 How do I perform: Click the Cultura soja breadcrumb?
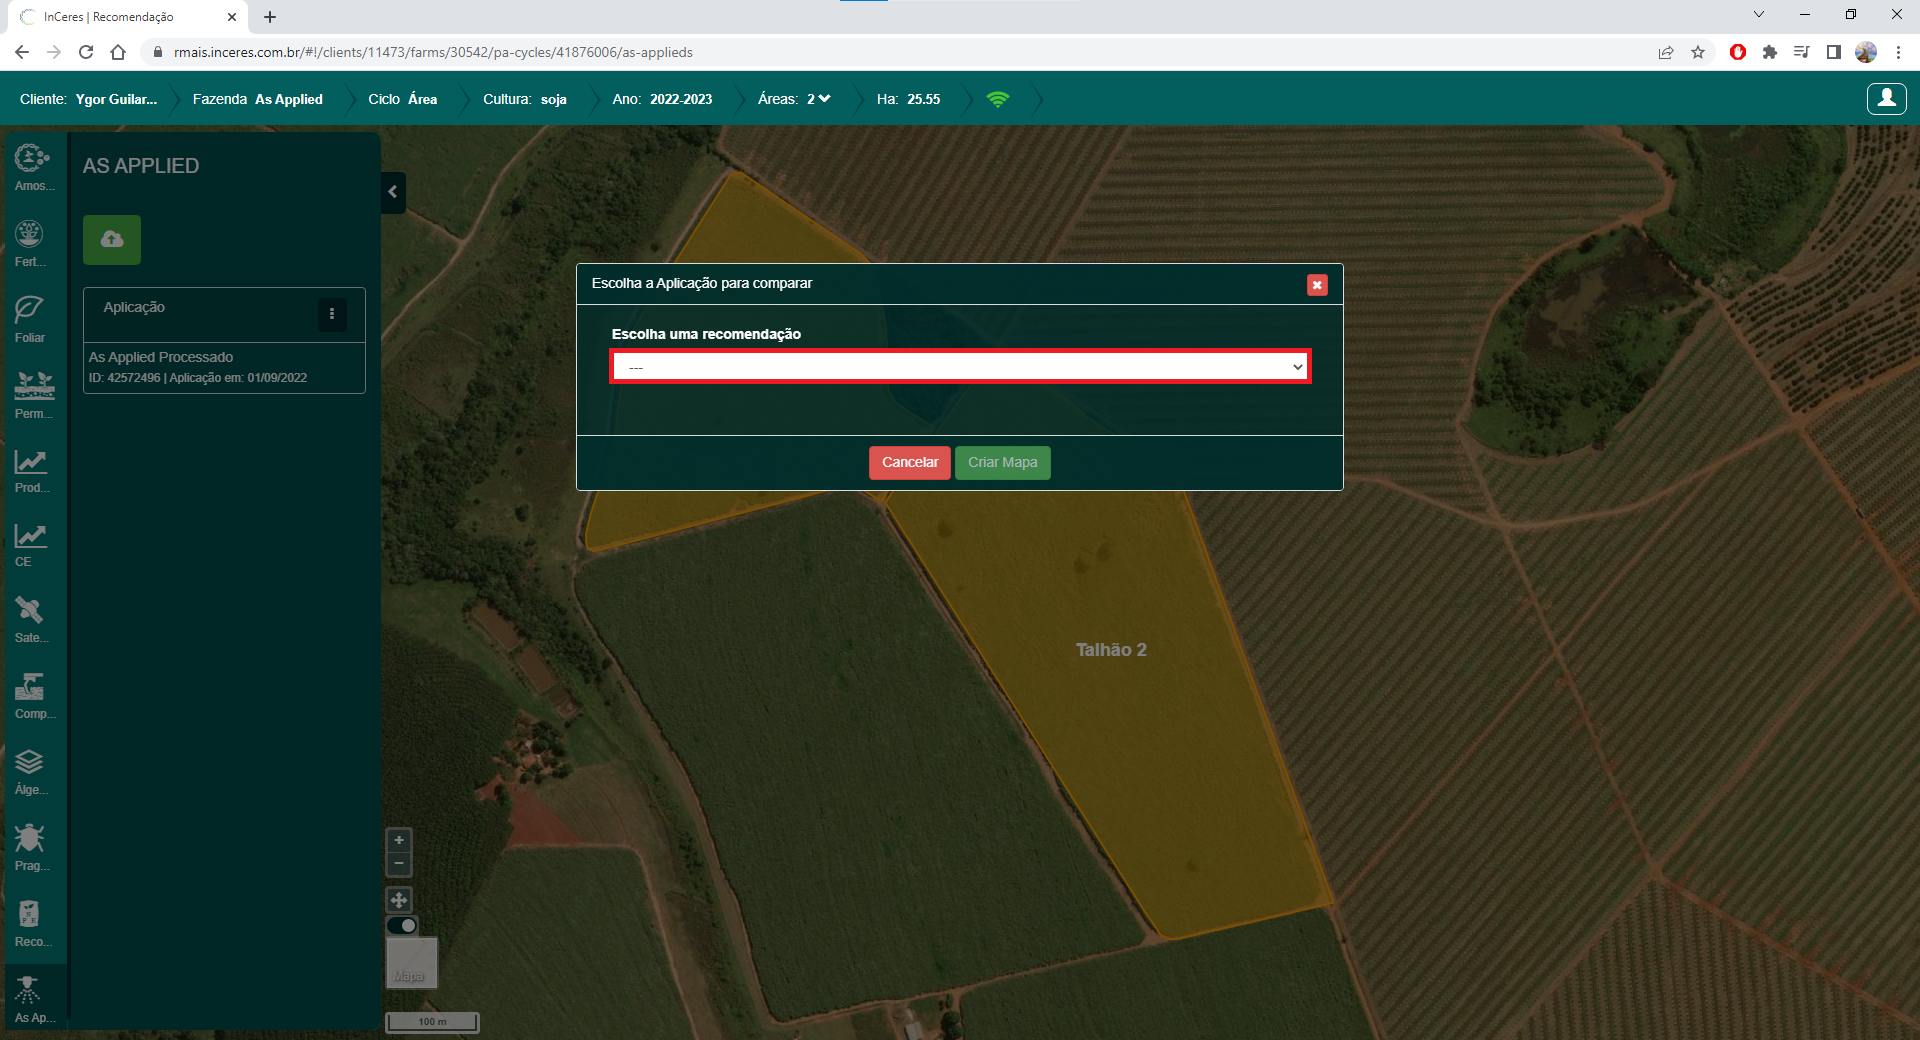tap(525, 99)
